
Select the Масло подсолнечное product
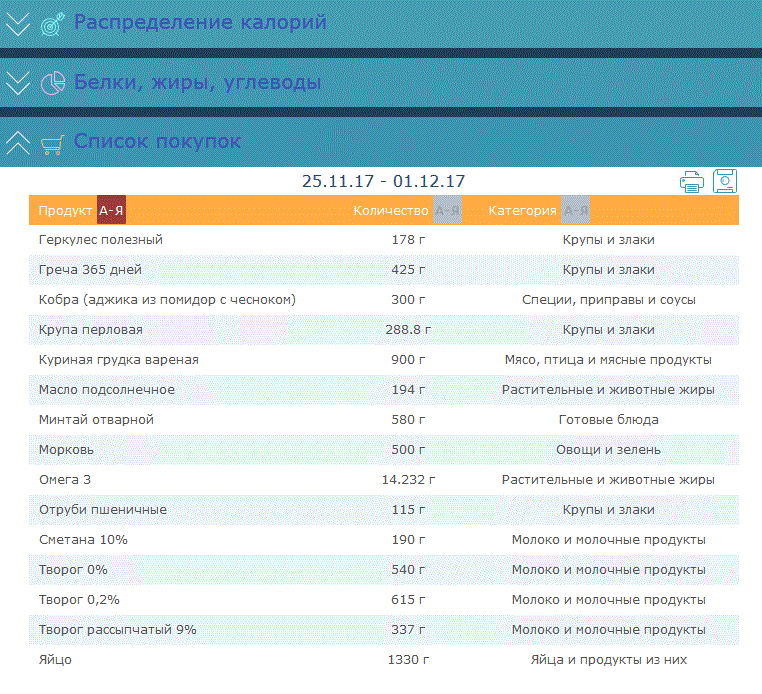[x=107, y=390]
